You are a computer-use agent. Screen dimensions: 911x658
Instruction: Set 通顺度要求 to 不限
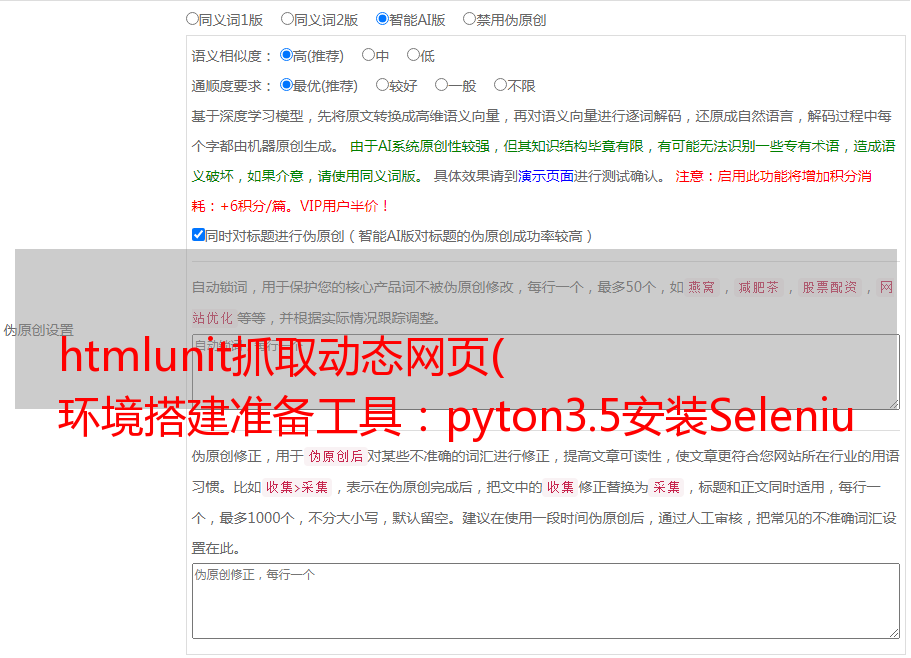point(500,85)
